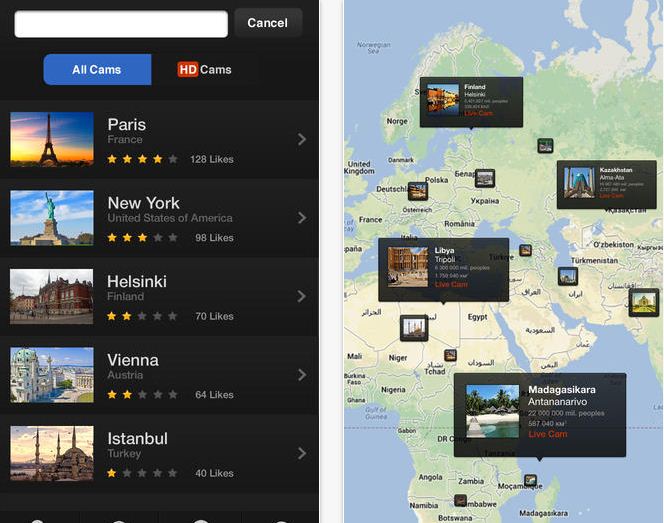Open Live Cam link in Libya popup

pyautogui.click(x=451, y=285)
